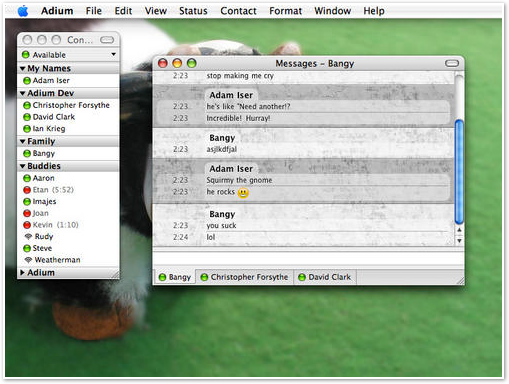Select away contact Joan

click(x=68, y=213)
